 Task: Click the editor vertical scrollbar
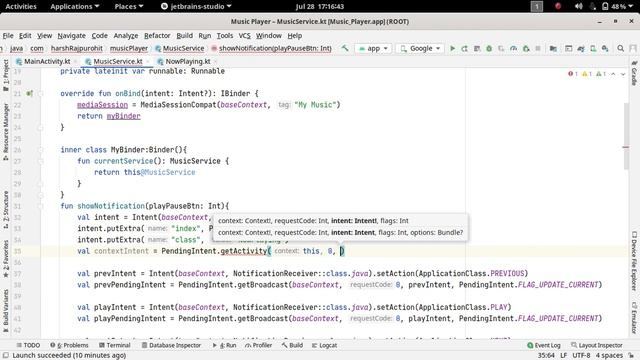[x=626, y=136]
